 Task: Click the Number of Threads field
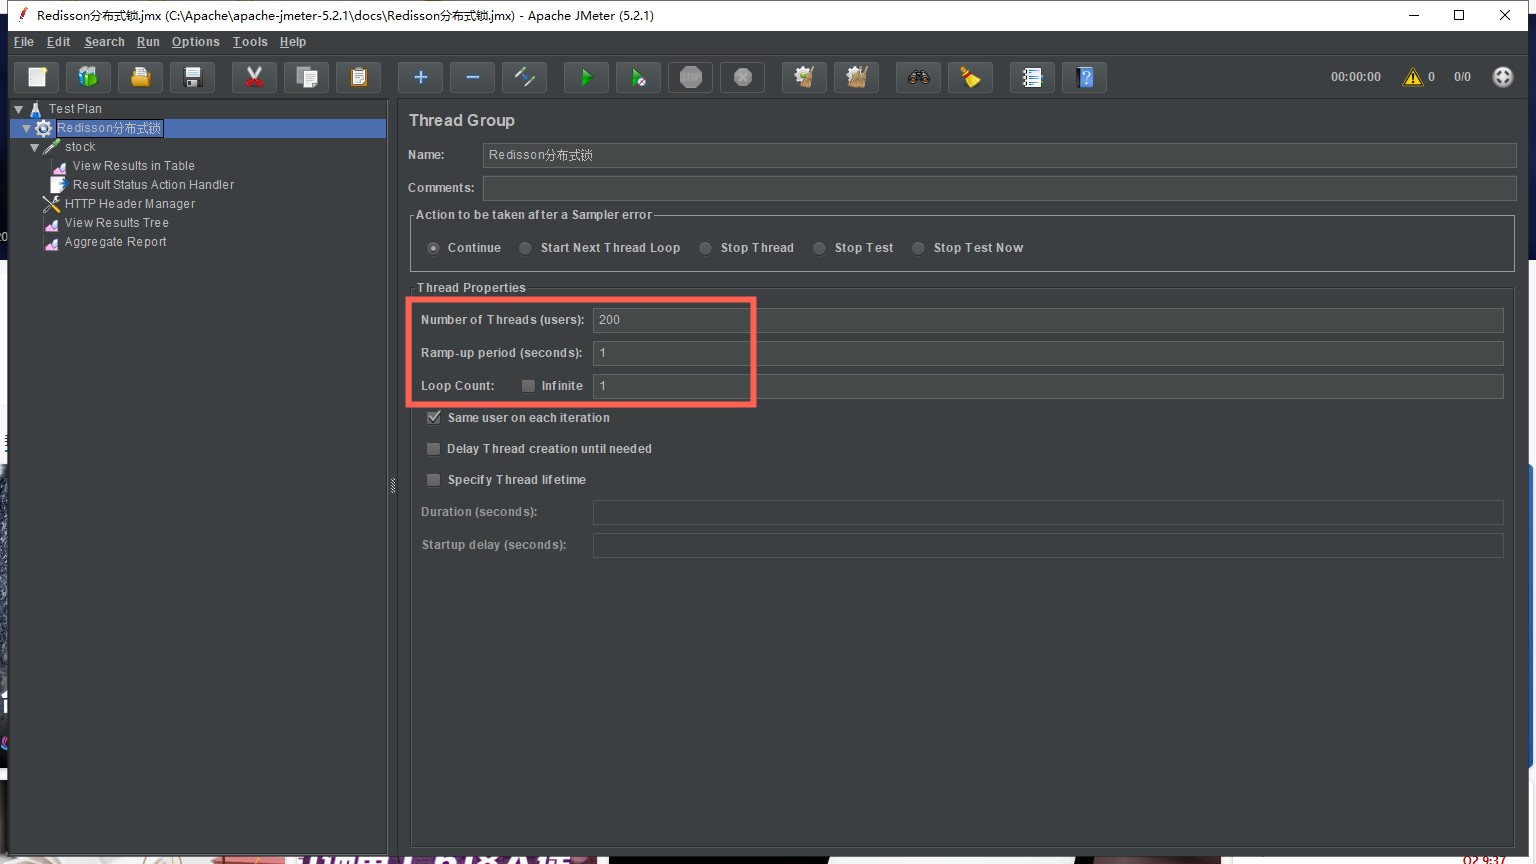point(1048,320)
